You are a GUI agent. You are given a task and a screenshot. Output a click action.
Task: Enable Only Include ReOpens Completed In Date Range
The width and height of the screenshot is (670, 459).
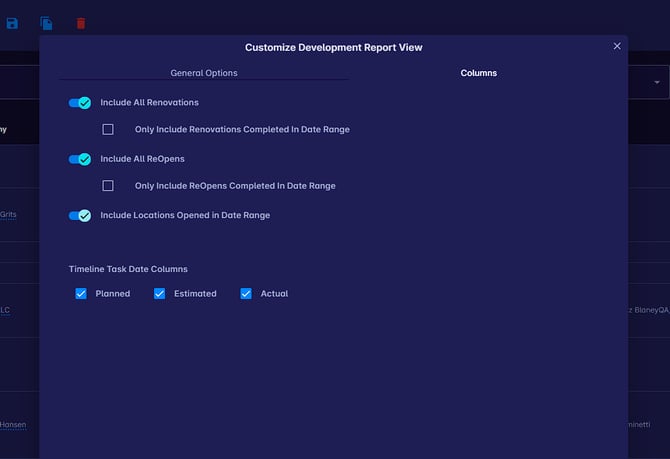point(108,186)
